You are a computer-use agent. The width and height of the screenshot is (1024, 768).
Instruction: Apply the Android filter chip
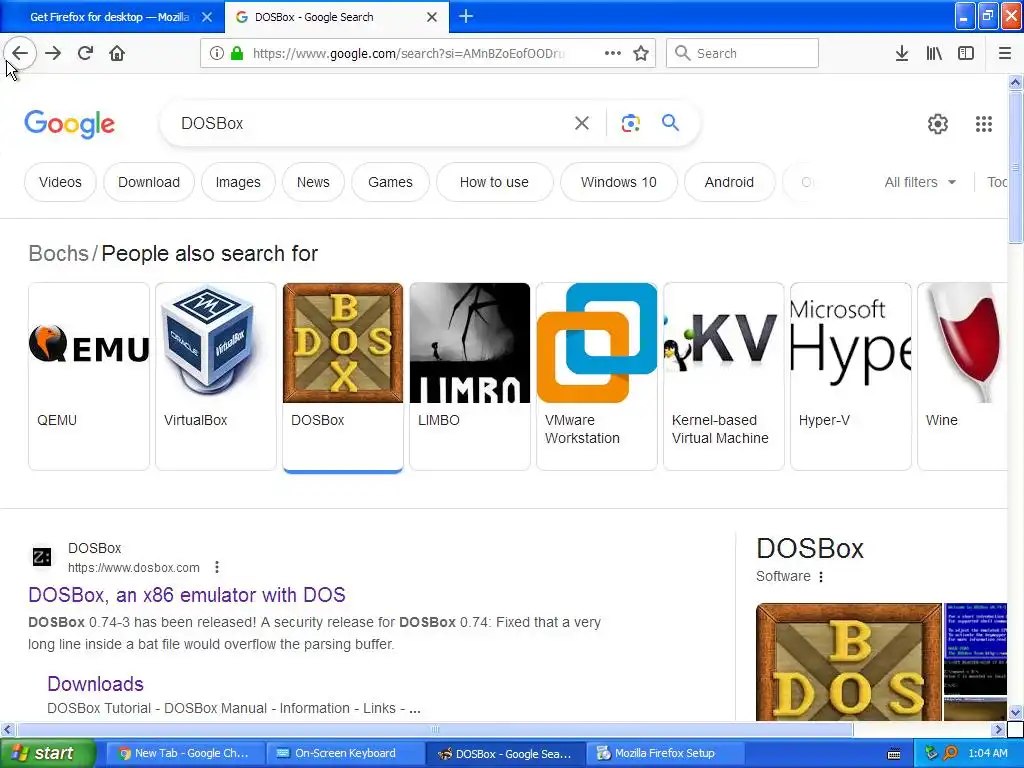coord(729,182)
